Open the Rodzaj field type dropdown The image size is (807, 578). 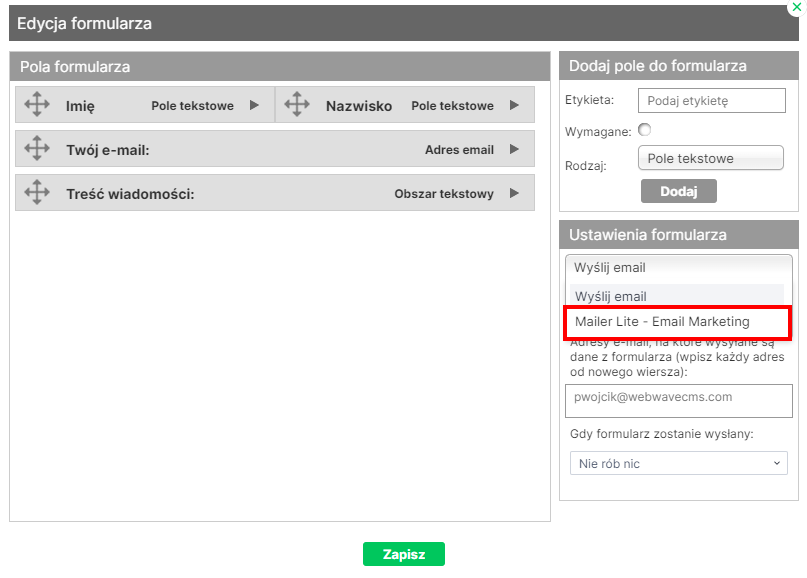(709, 158)
